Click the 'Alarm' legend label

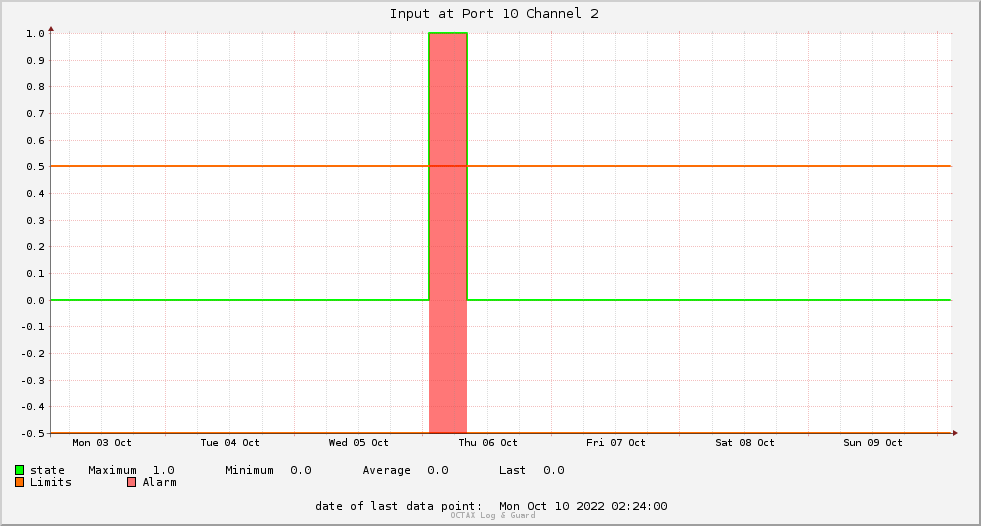160,482
